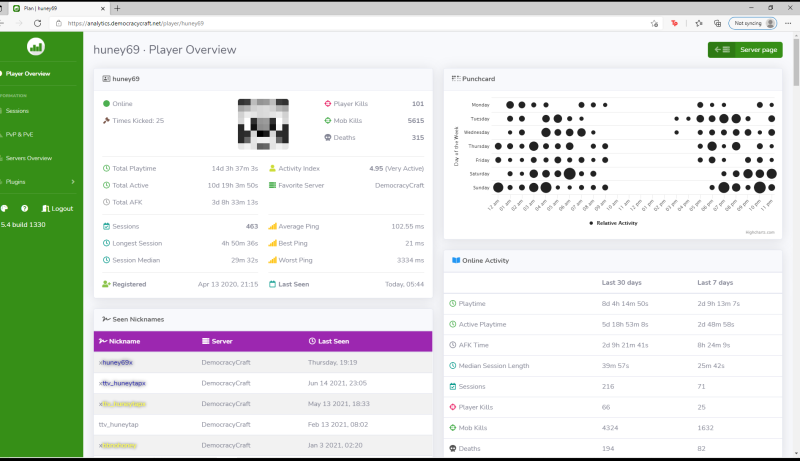Open a new browser tab
This screenshot has height=461, width=800.
117,8
